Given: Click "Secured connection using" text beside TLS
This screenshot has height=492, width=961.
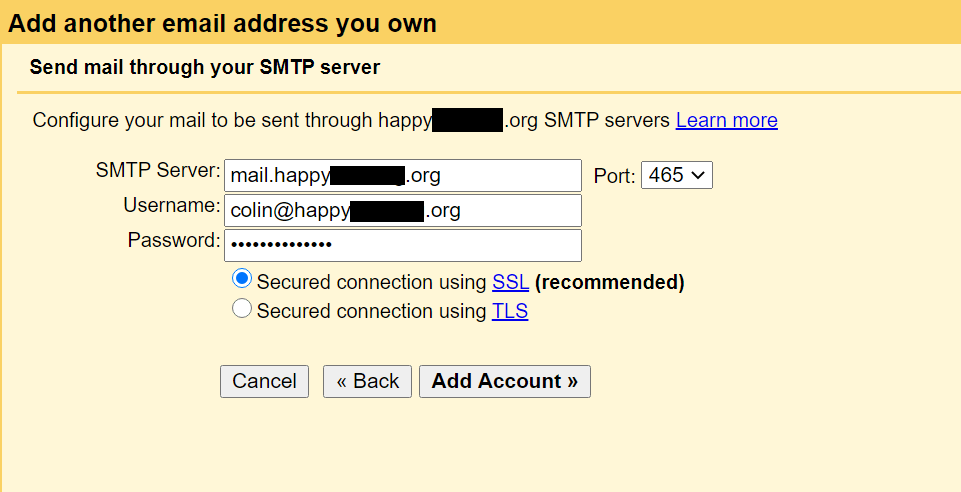Looking at the screenshot, I should (x=371, y=311).
